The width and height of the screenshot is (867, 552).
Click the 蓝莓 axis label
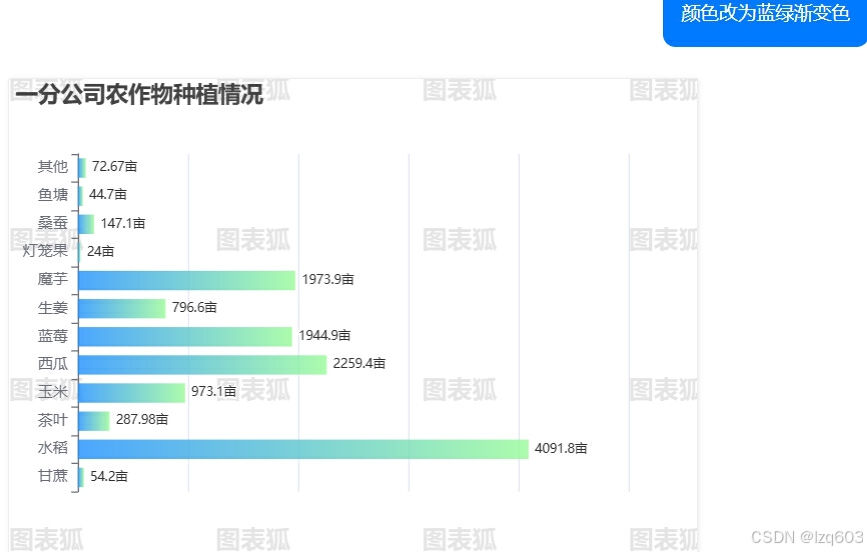point(53,336)
